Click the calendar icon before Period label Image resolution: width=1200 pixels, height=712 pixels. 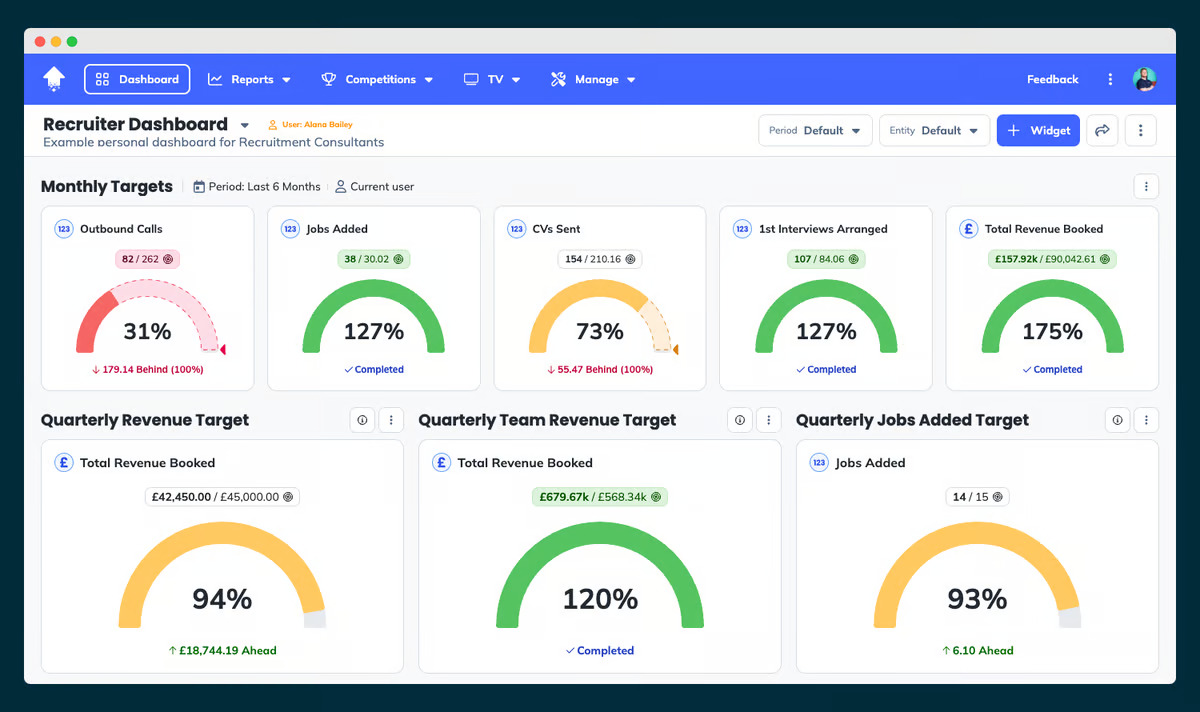[x=199, y=186]
